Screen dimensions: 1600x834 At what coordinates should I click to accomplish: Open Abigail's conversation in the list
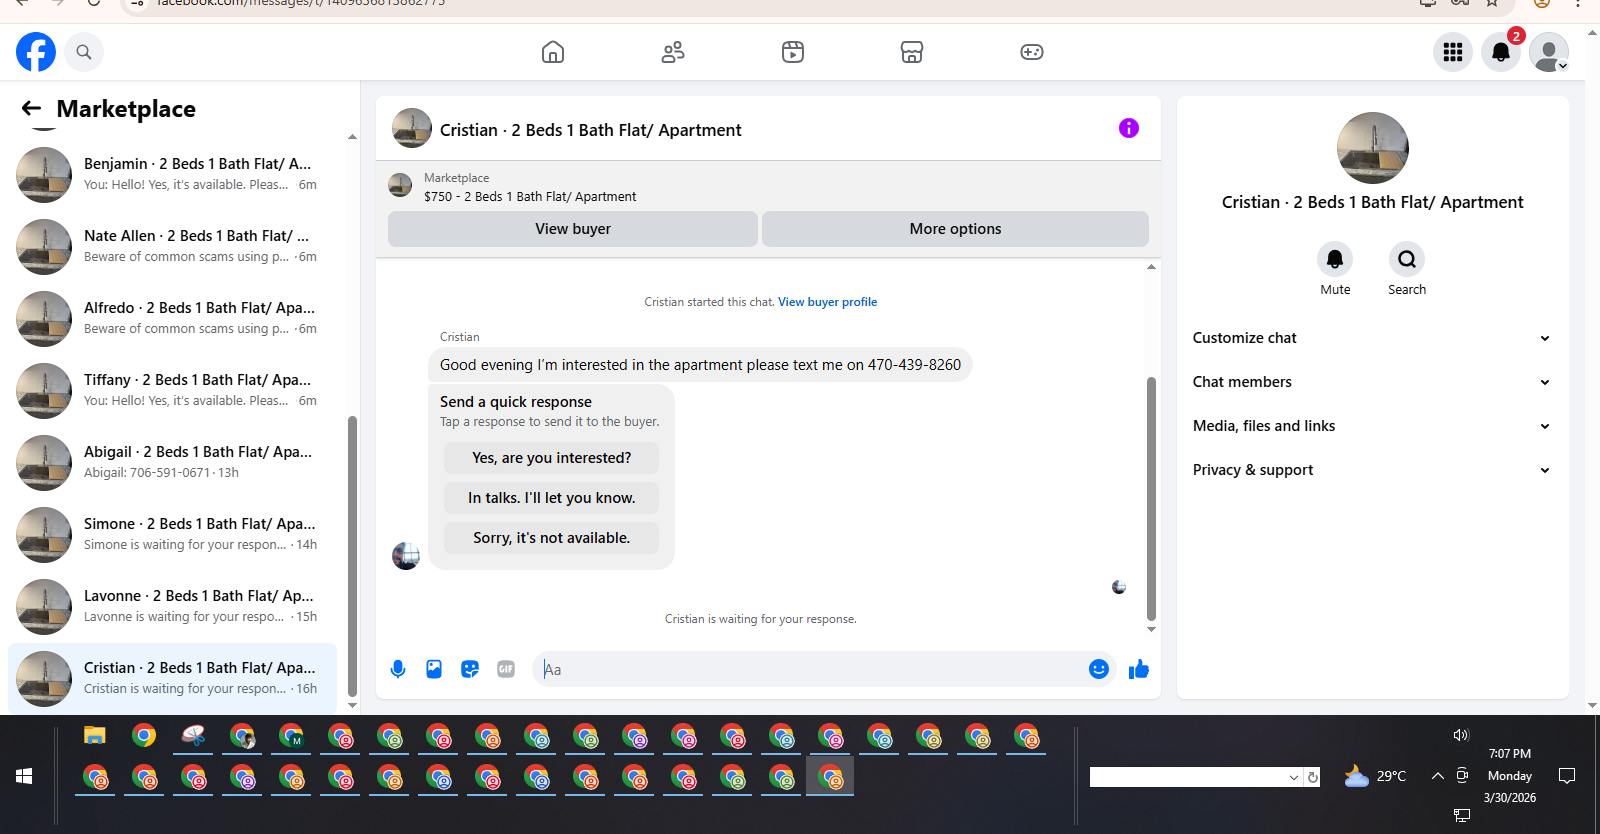coord(172,462)
